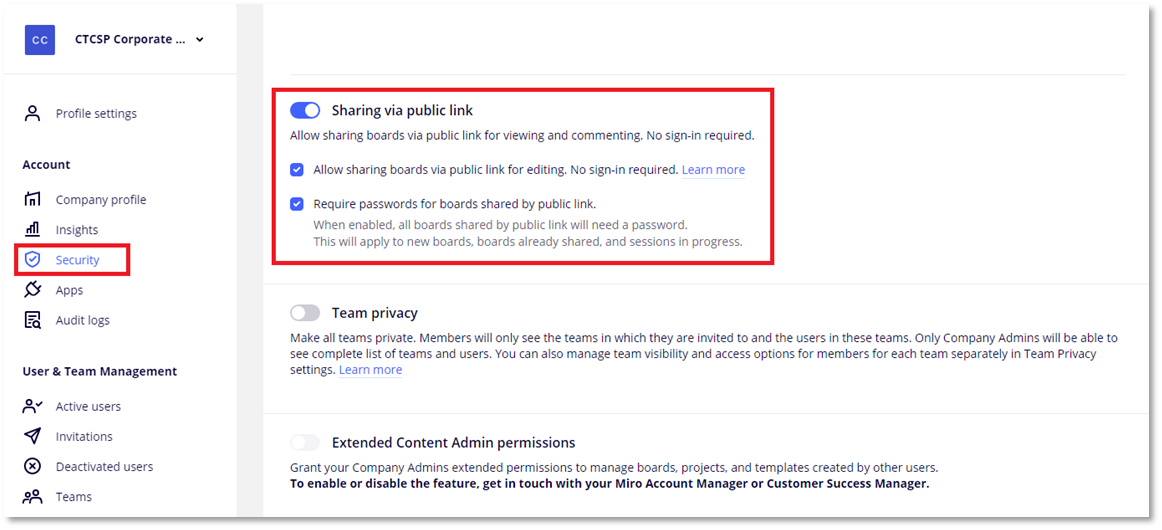Open Learn more link for public editing
The width and height of the screenshot is (1162, 530).
[x=713, y=170]
